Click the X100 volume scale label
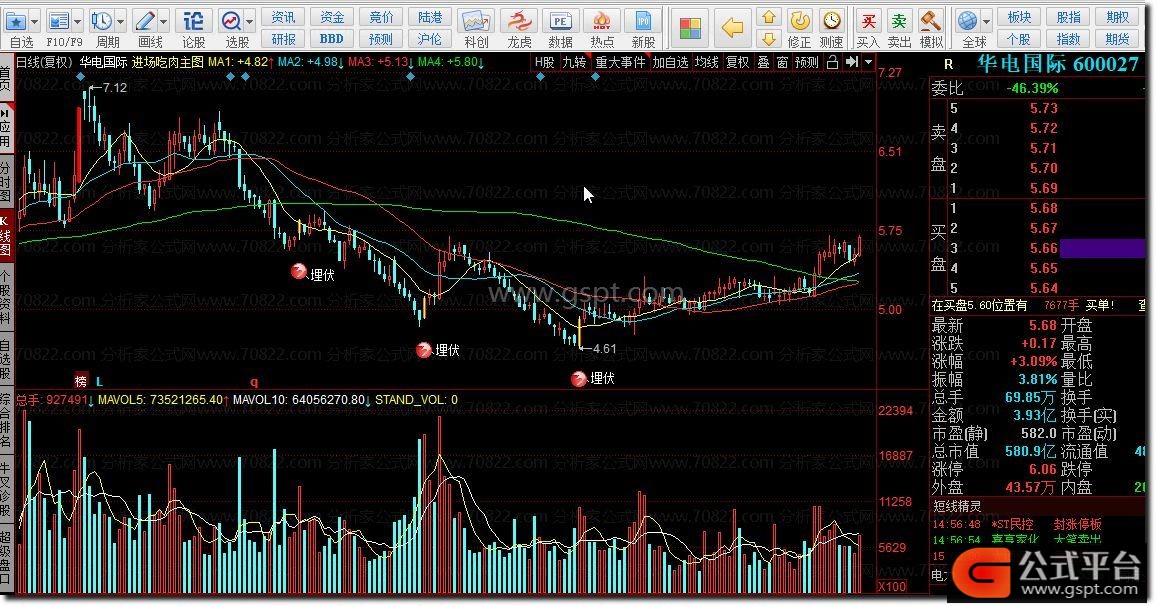Image resolution: width=1157 pixels, height=606 pixels. tap(892, 587)
